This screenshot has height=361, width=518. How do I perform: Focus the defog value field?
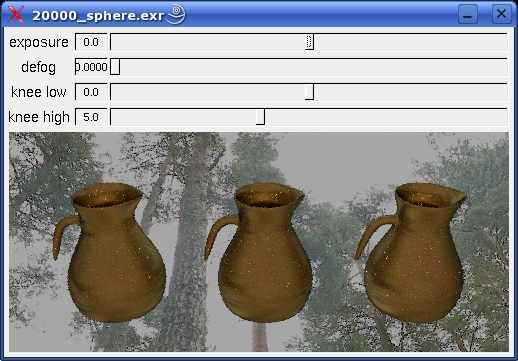(91, 67)
